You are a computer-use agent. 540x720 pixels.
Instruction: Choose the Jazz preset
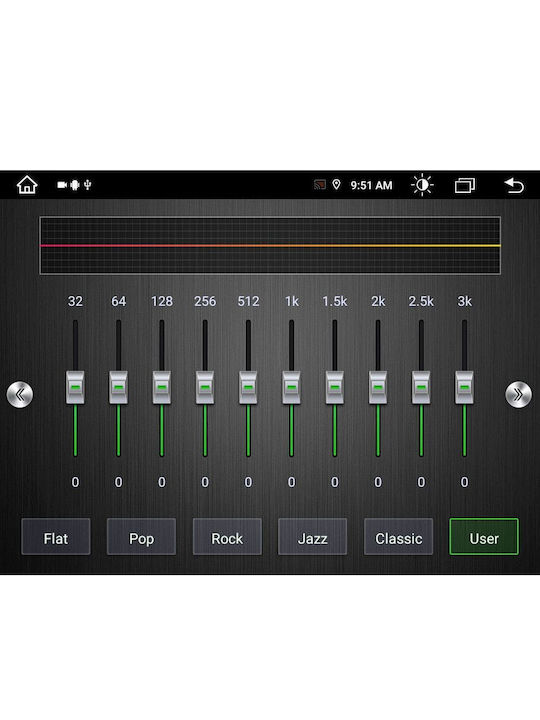(313, 537)
